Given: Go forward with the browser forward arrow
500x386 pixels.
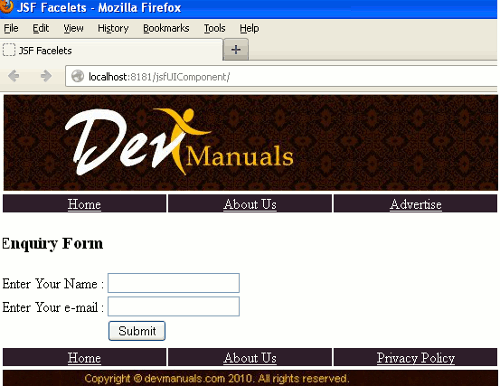Looking at the screenshot, I should (46, 76).
